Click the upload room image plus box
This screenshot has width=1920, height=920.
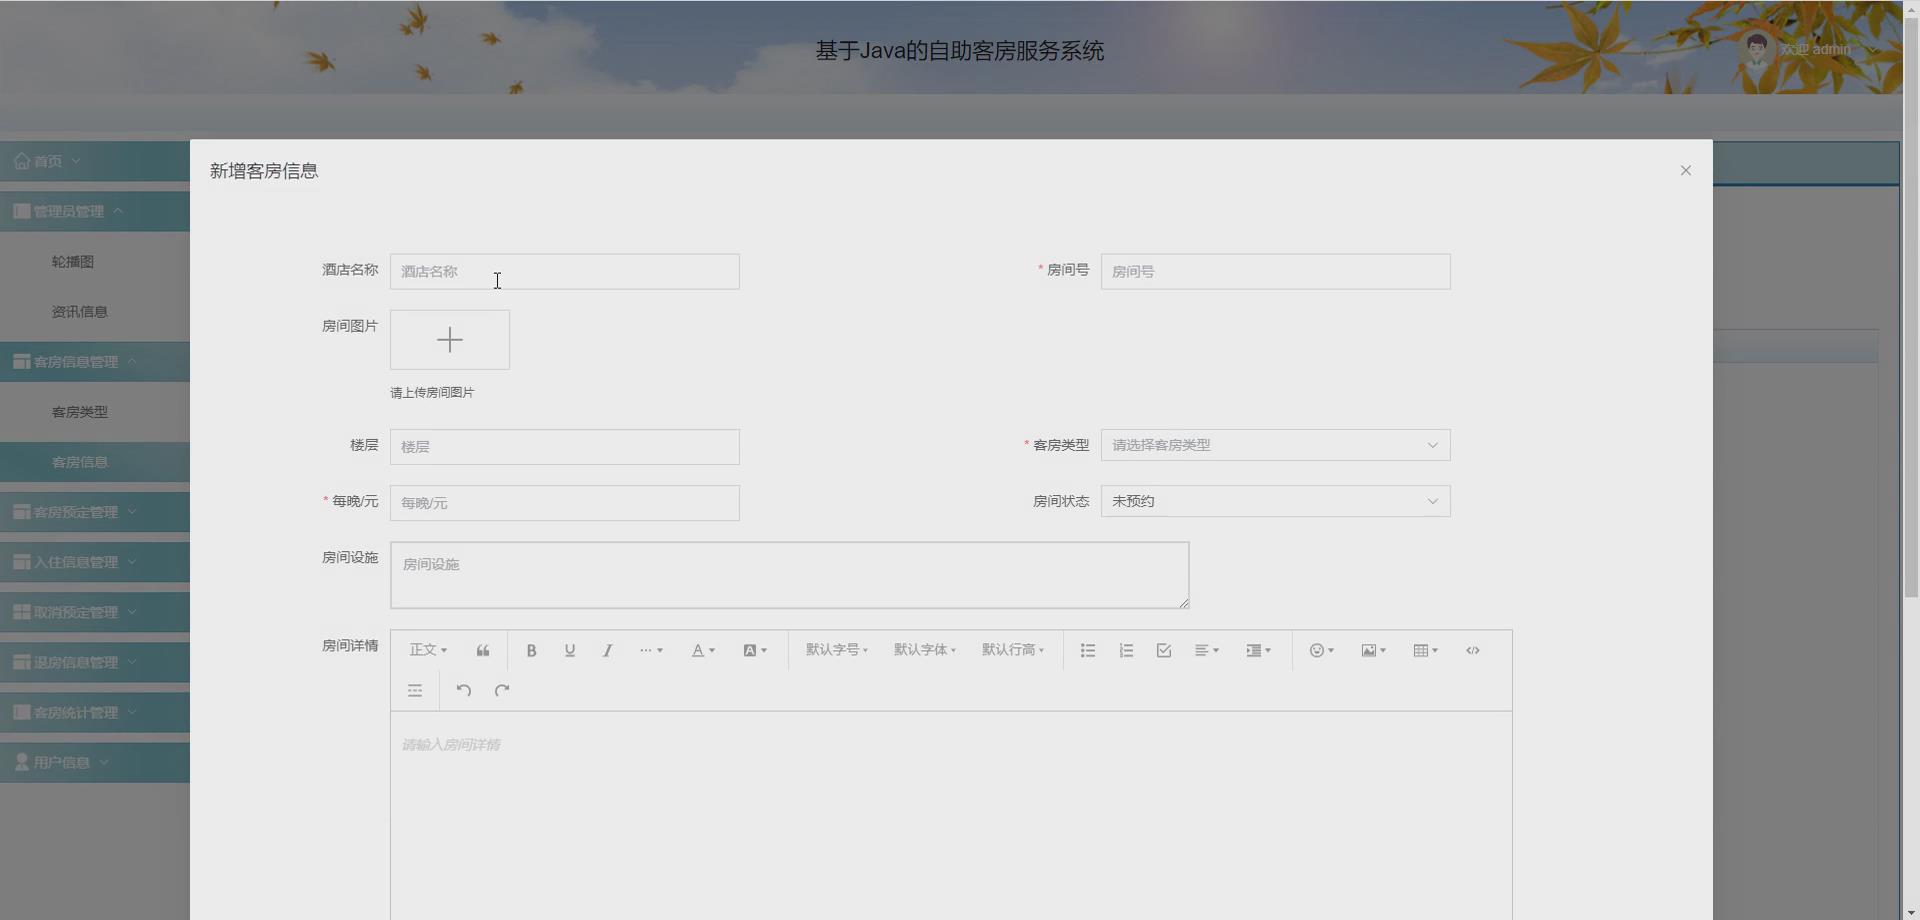[450, 339]
